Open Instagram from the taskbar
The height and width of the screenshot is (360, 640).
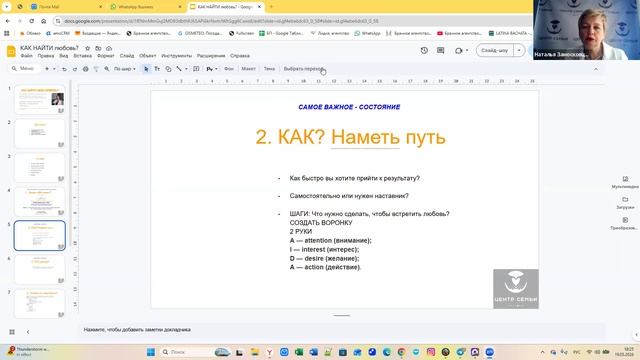tap(431, 352)
